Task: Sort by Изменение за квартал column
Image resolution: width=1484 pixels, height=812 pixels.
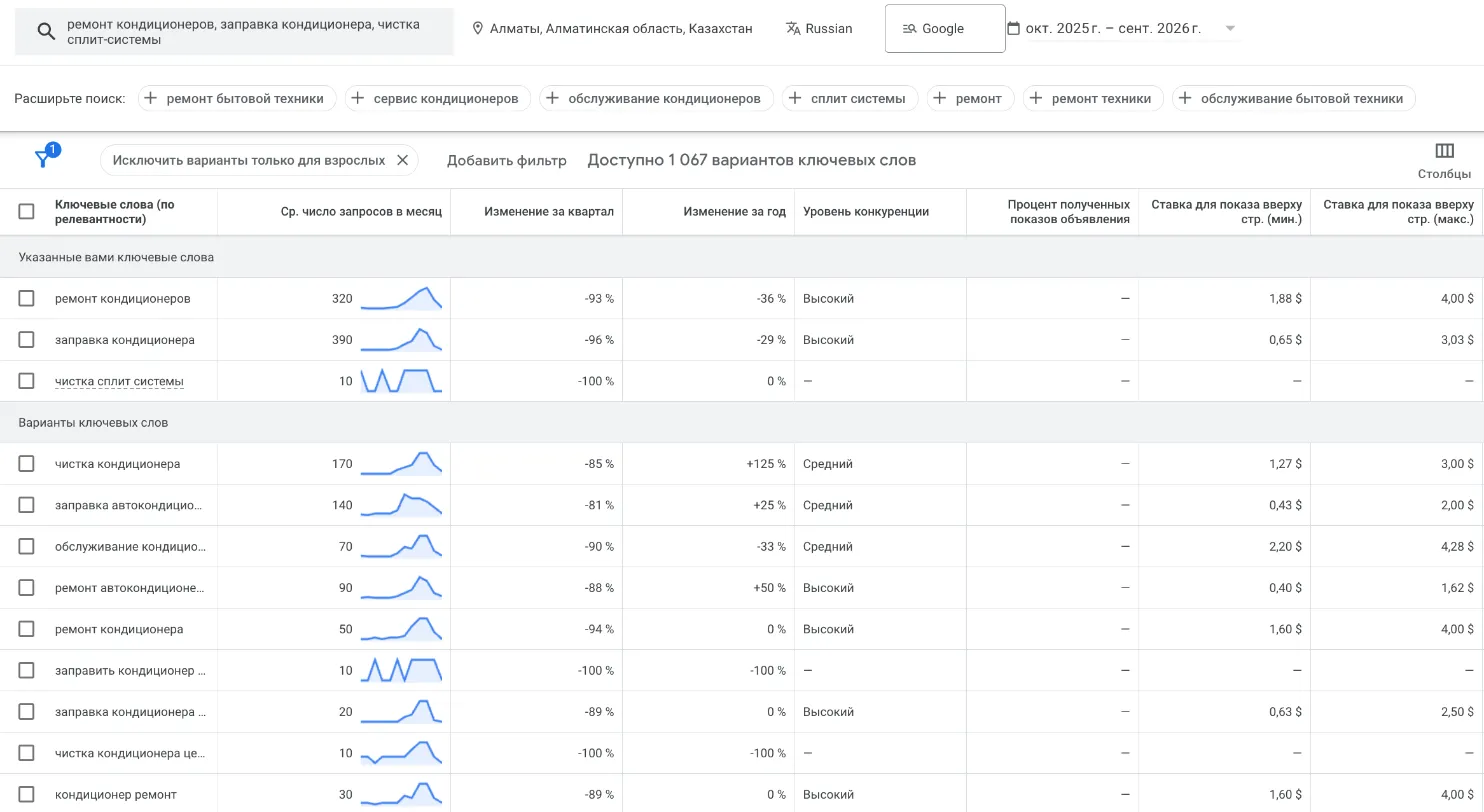Action: point(549,212)
